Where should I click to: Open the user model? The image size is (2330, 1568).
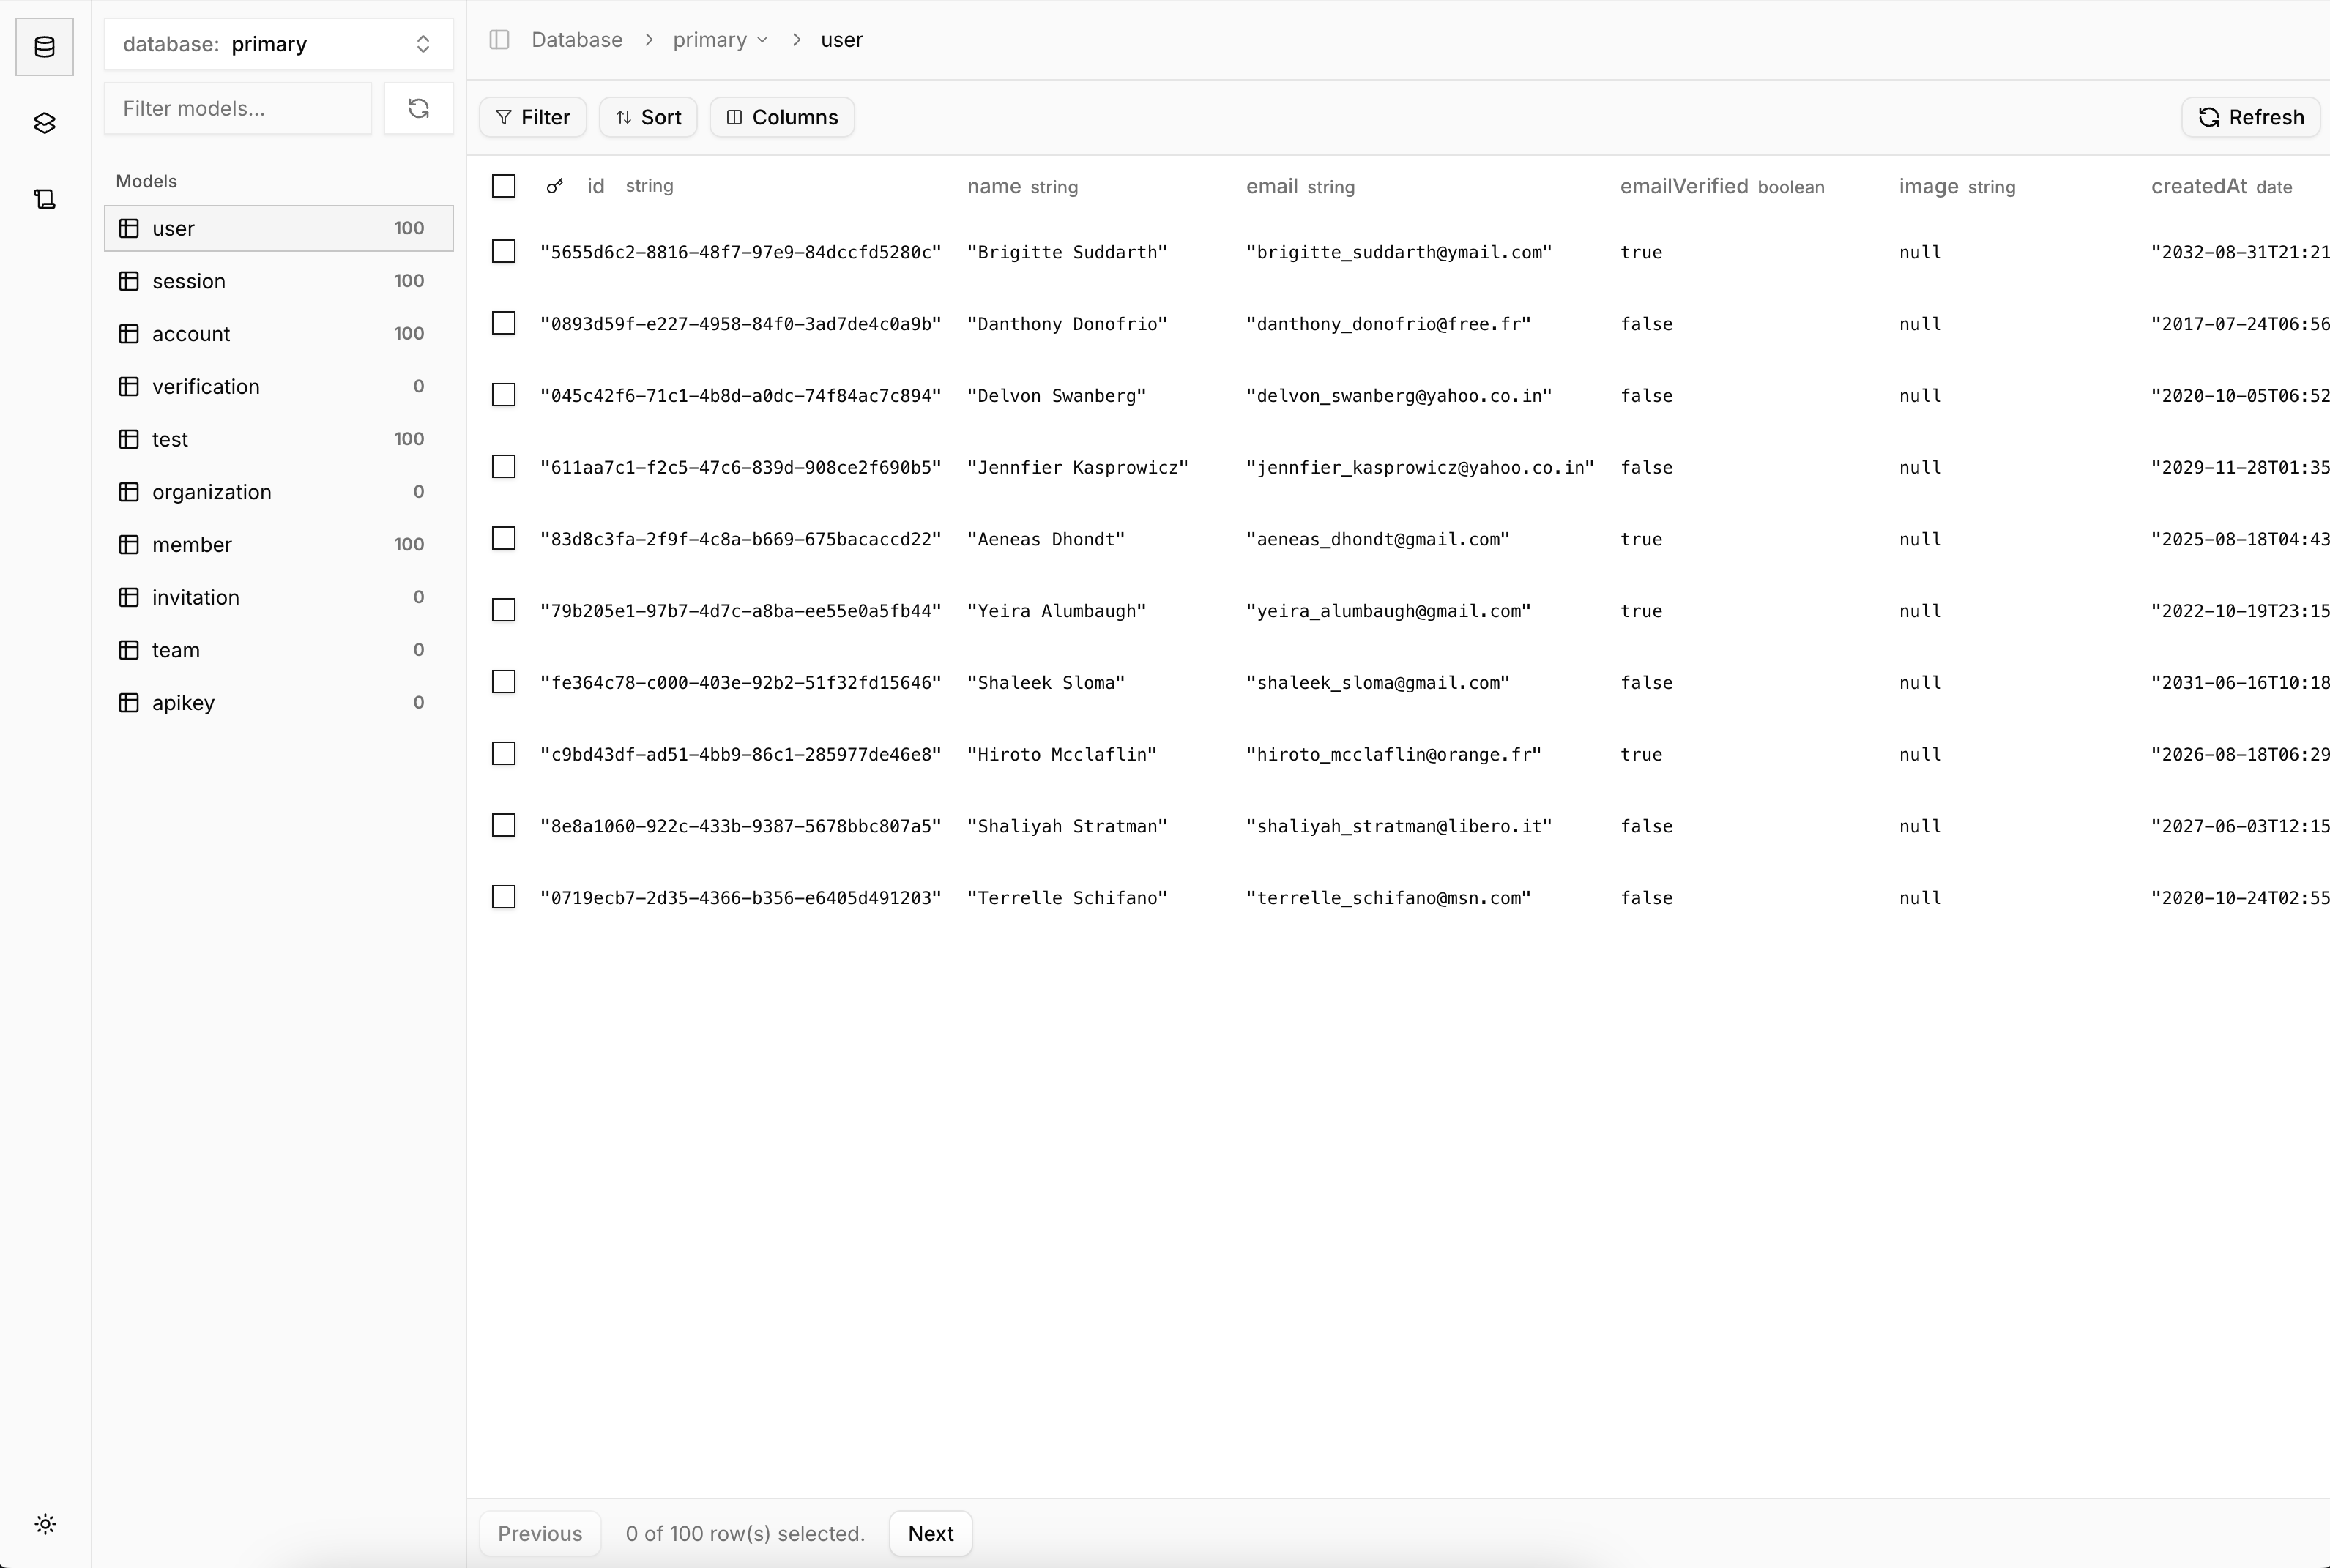pos(279,228)
